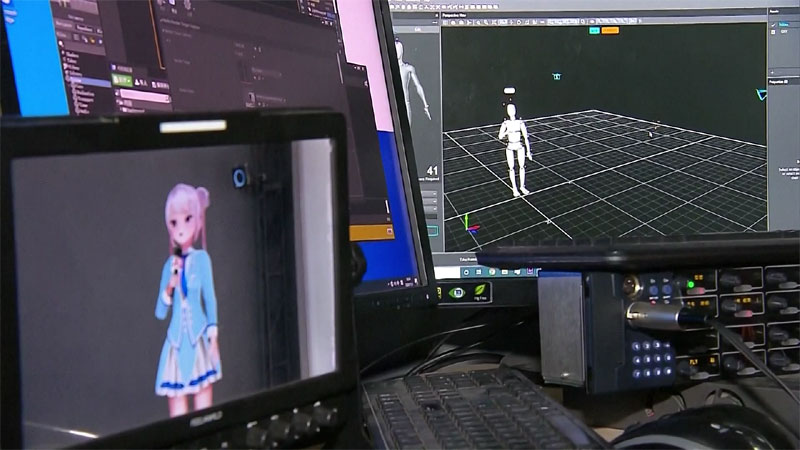Click the RGB axis gizmo on the grid floor
Viewport: 800px width, 450px height.
point(470,224)
